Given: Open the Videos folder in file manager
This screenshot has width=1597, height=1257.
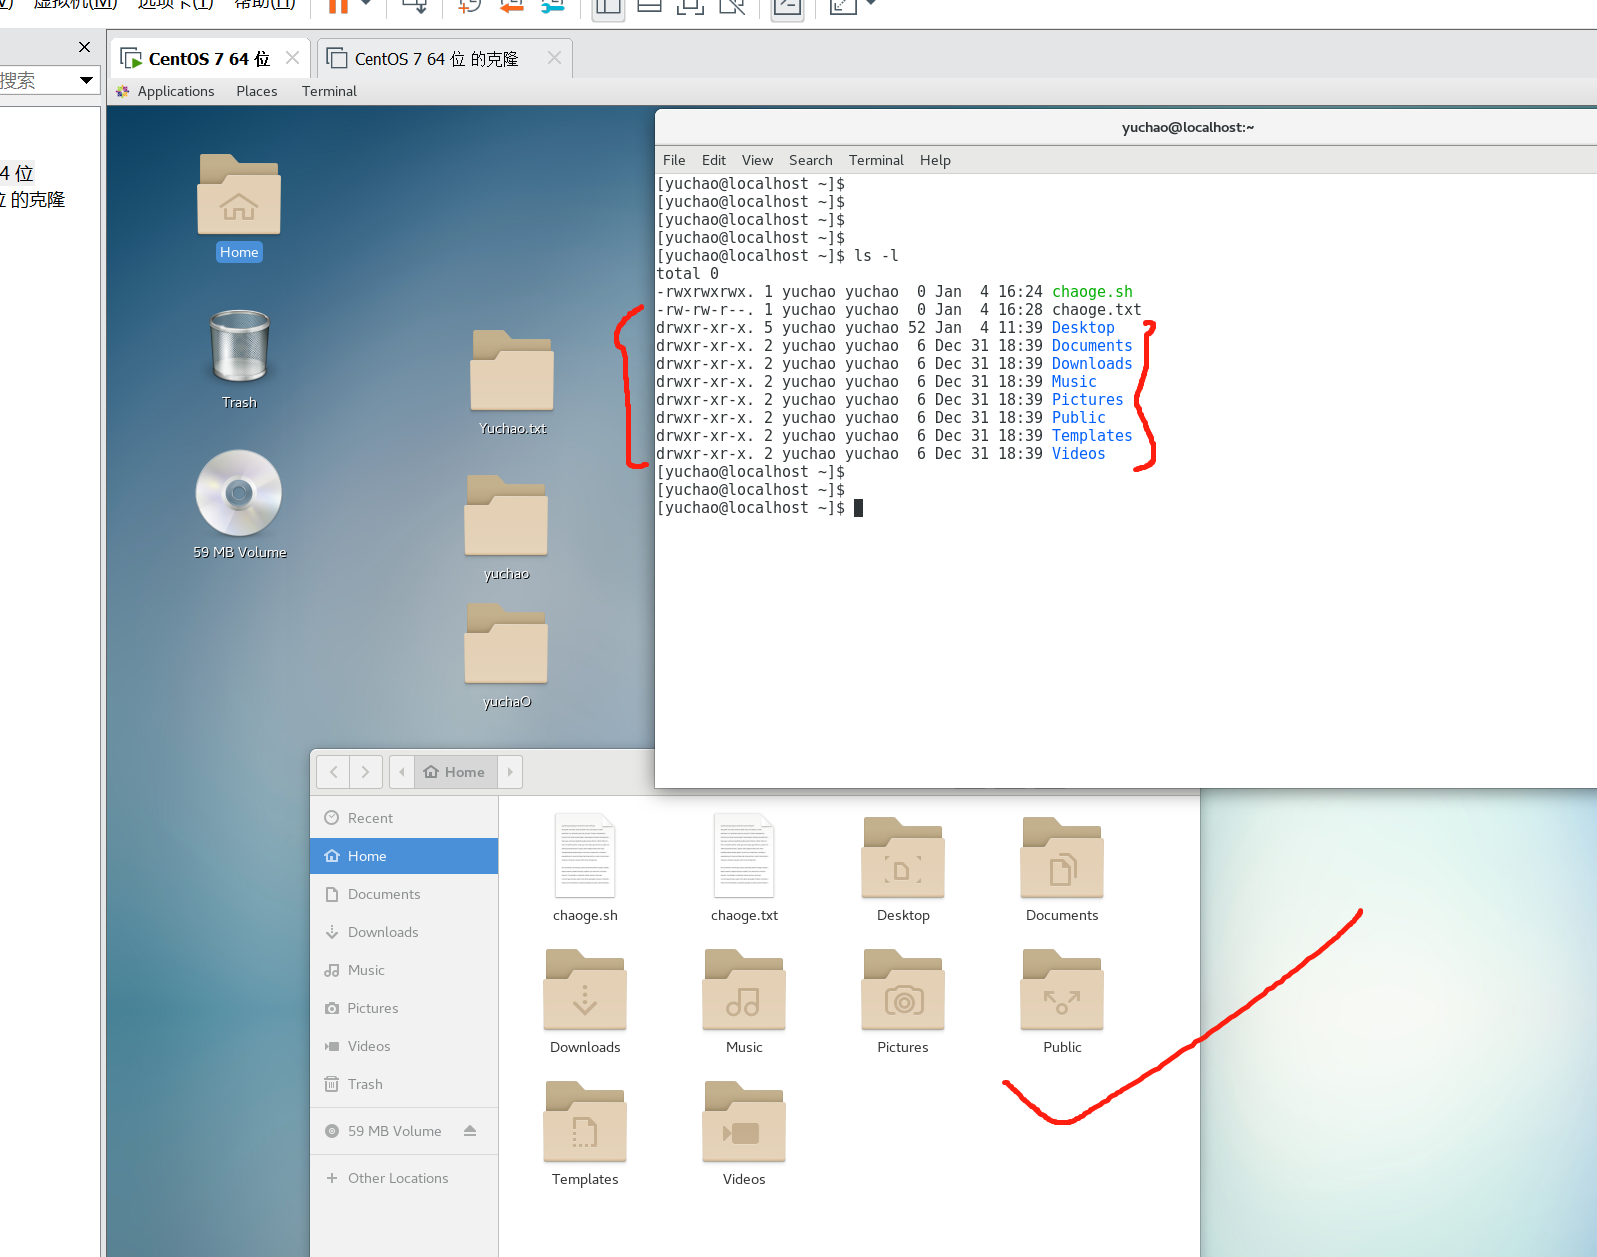Looking at the screenshot, I should click(x=744, y=1123).
